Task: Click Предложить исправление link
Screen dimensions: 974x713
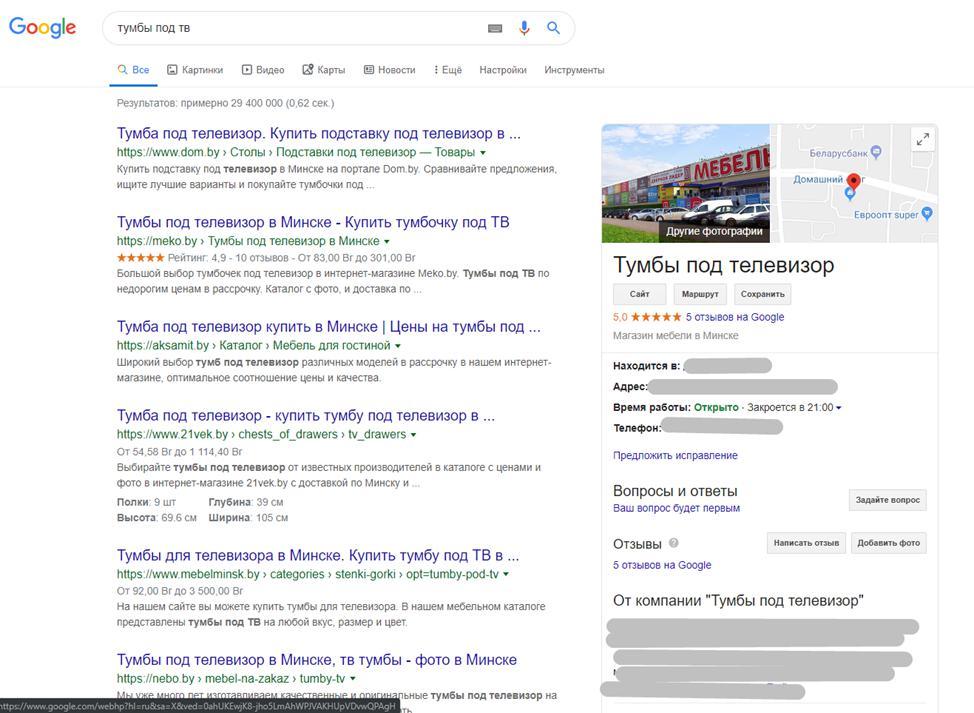Action: (x=675, y=455)
